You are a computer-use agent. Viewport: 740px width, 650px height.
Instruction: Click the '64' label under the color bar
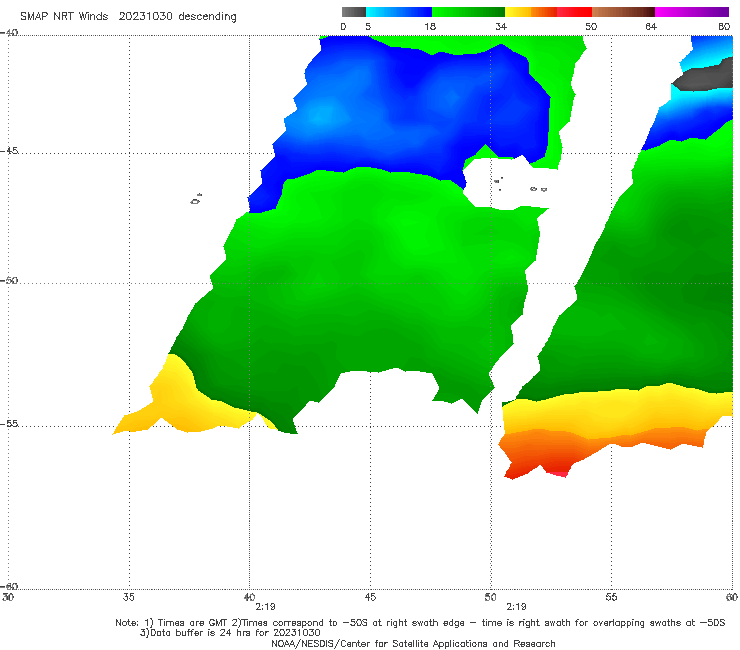651,27
